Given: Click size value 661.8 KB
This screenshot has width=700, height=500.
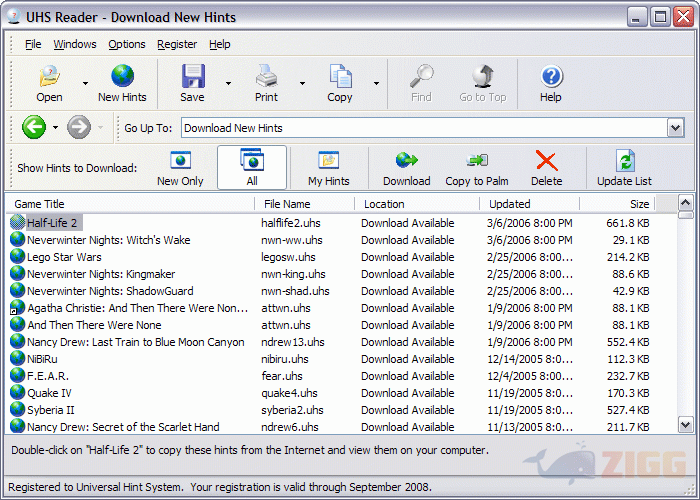Looking at the screenshot, I should pos(627,223).
